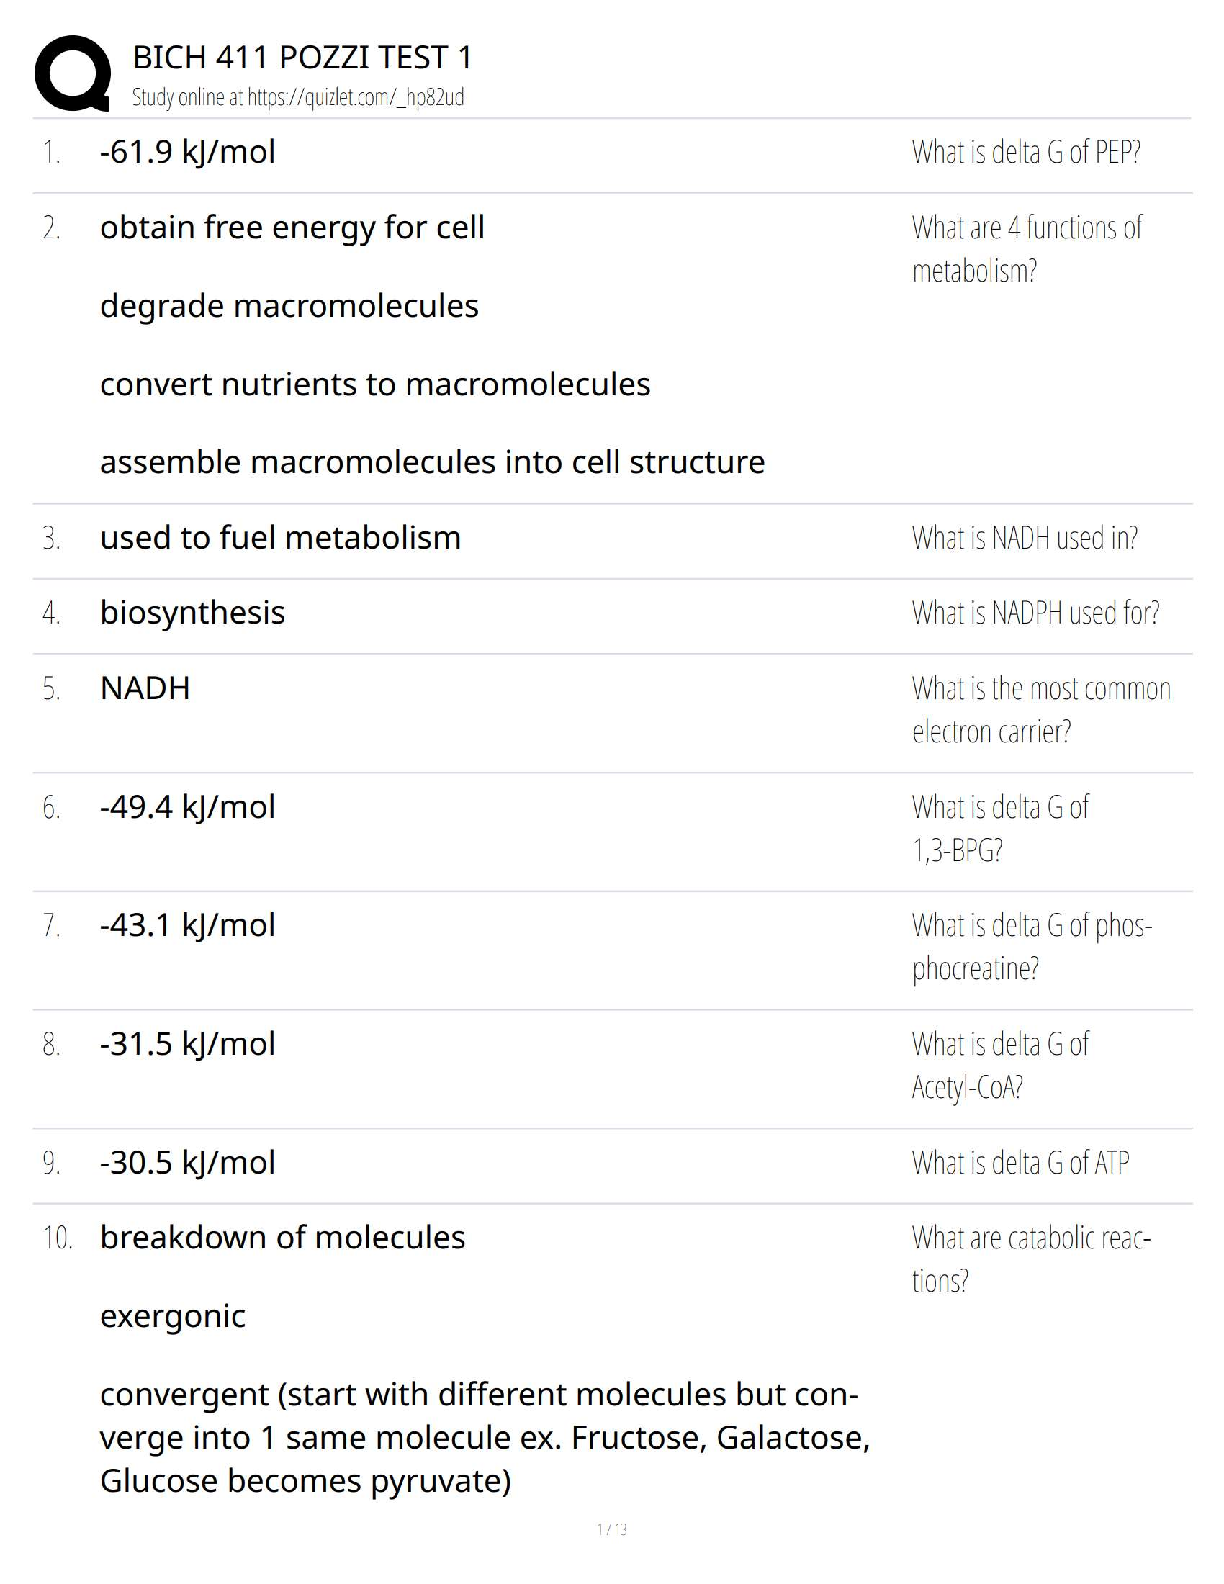The image size is (1224, 1584).
Task: Click the 'What is delta G of ATP' question
Action: (1020, 1163)
